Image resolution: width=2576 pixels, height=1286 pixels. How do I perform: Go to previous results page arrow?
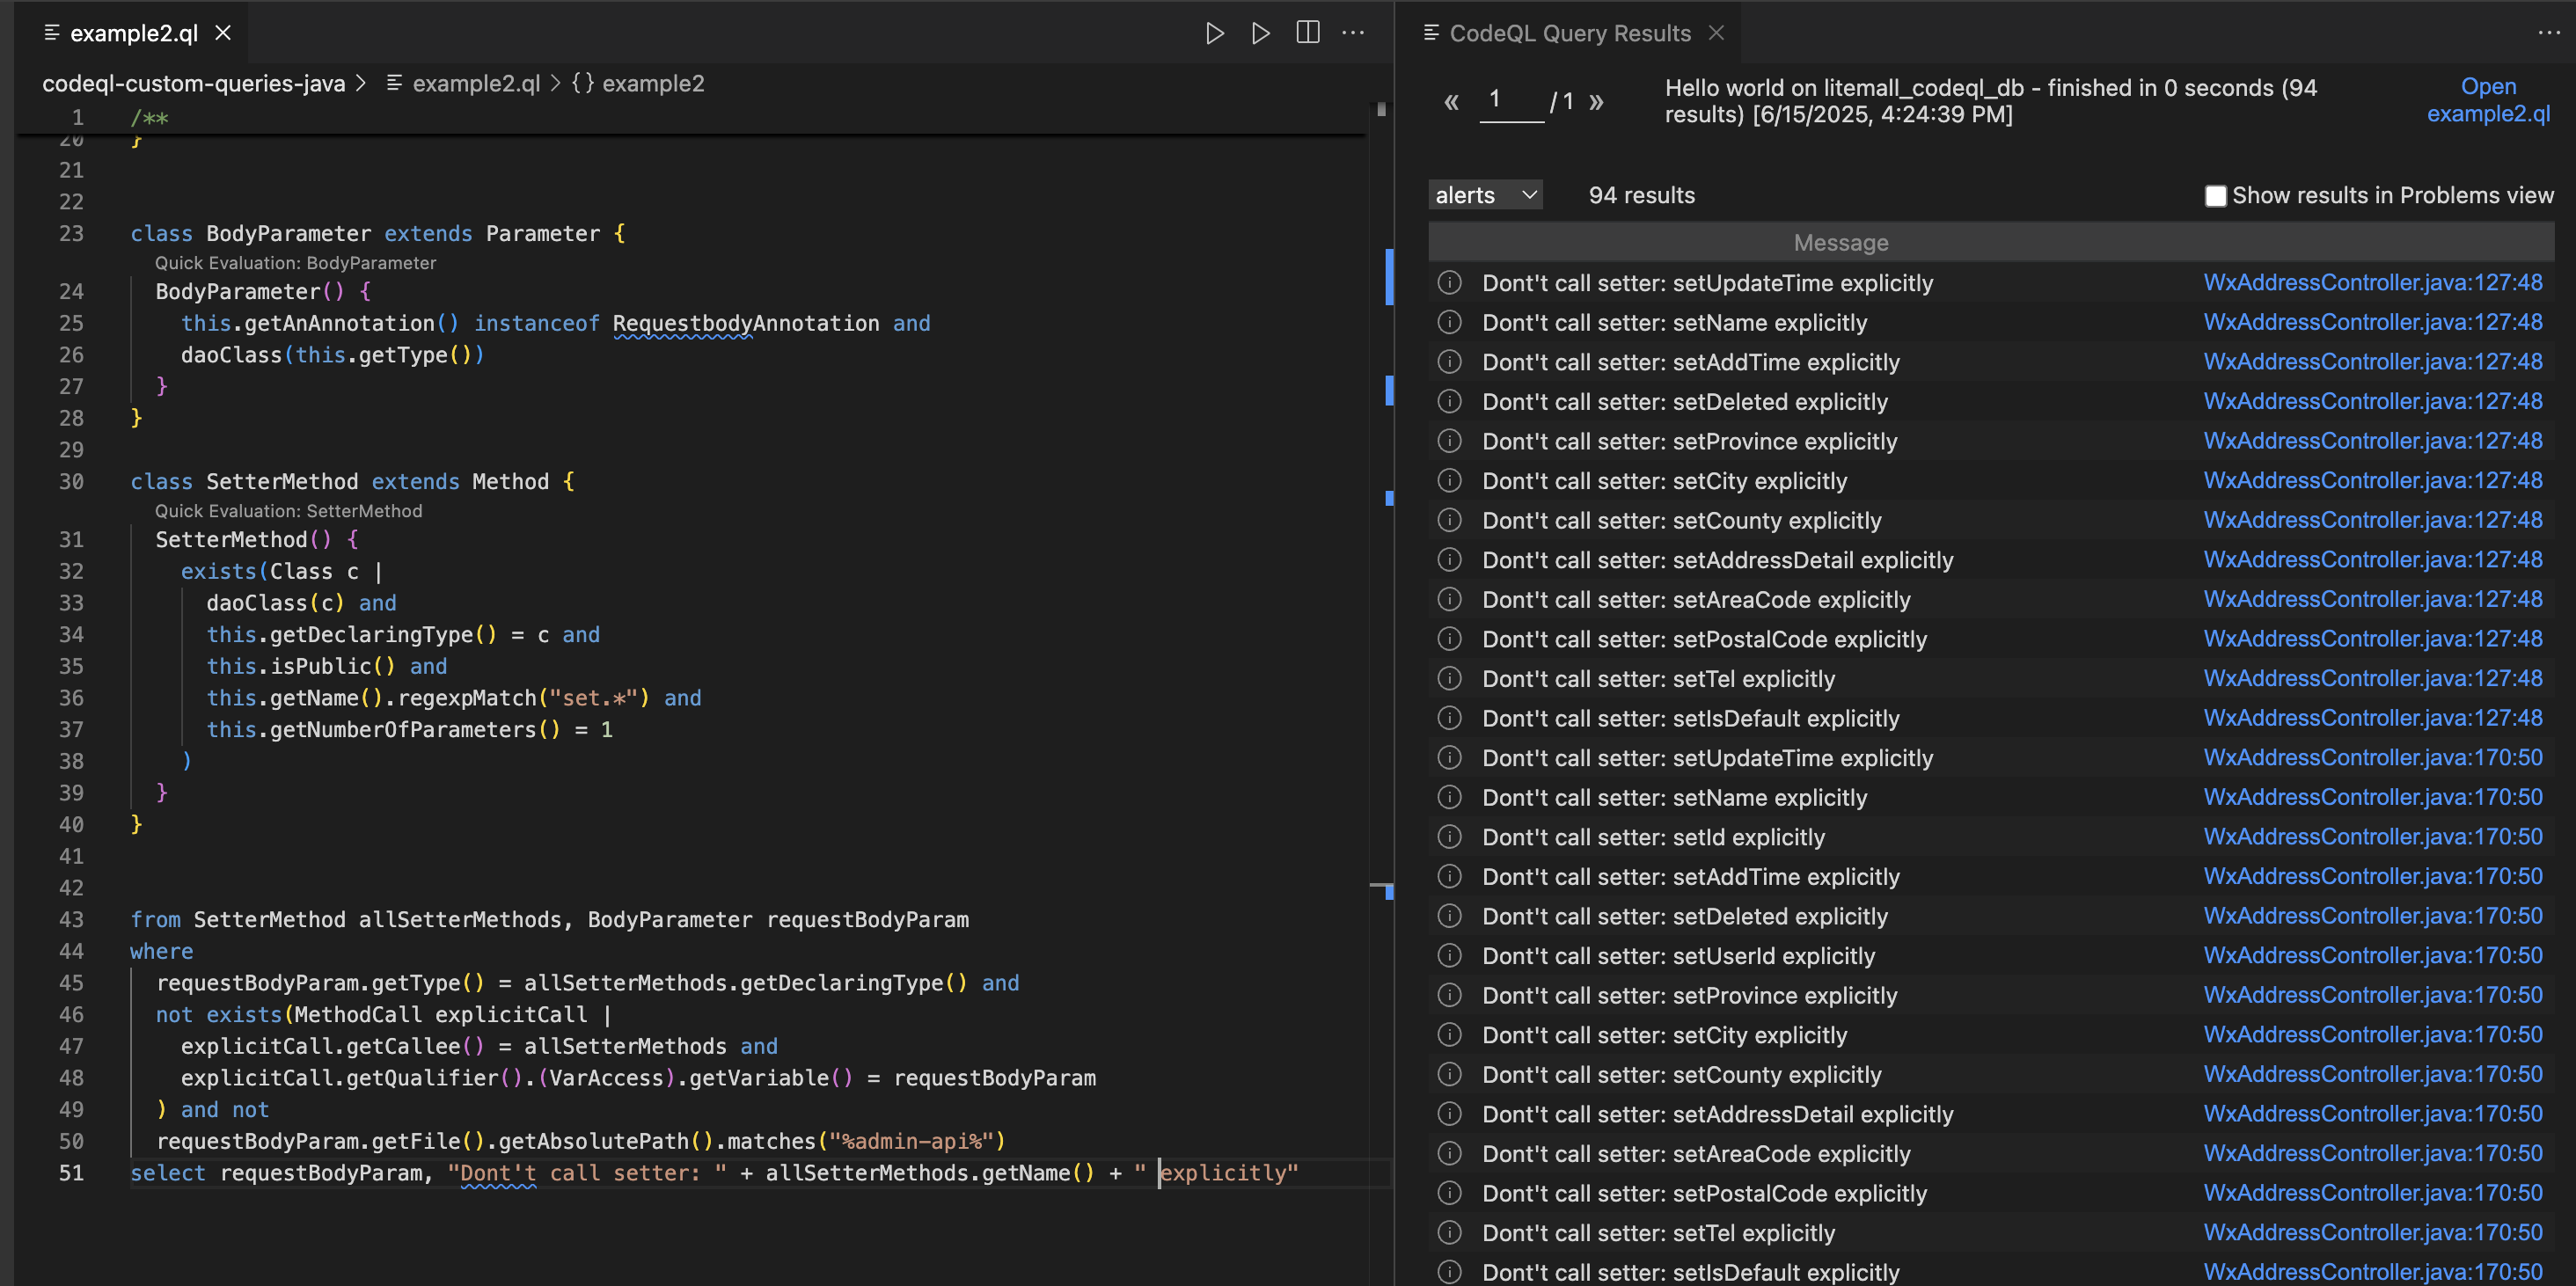(x=1451, y=101)
